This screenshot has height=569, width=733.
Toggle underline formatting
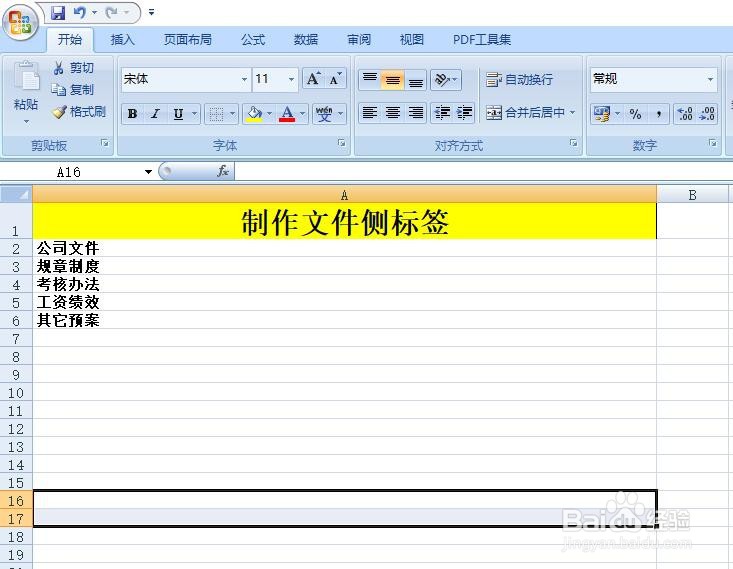178,114
